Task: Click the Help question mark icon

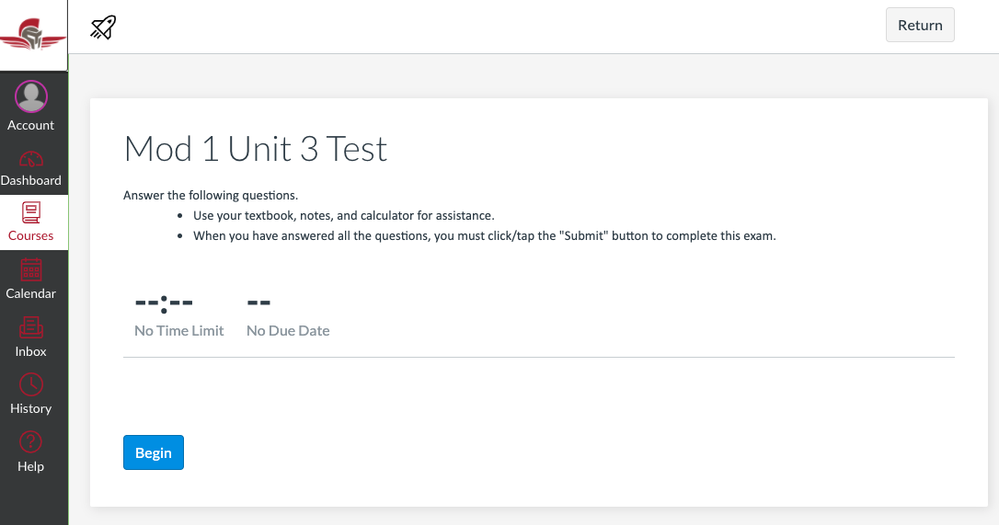Action: point(31,442)
